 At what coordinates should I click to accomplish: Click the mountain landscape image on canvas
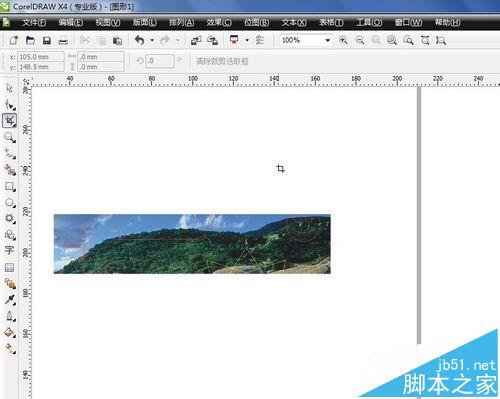tap(192, 244)
